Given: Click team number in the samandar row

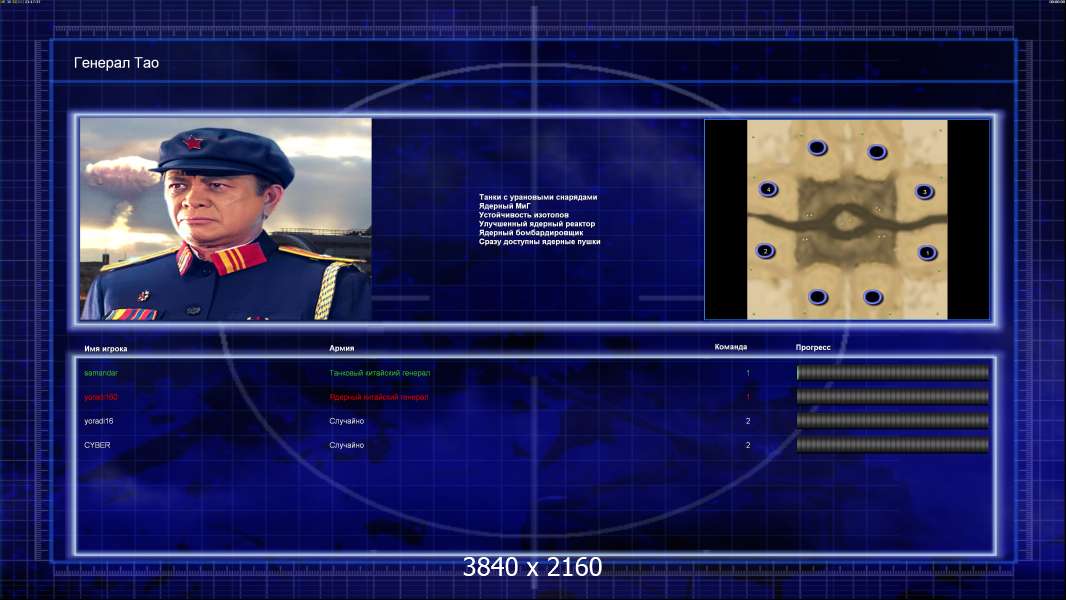Looking at the screenshot, I should point(748,373).
